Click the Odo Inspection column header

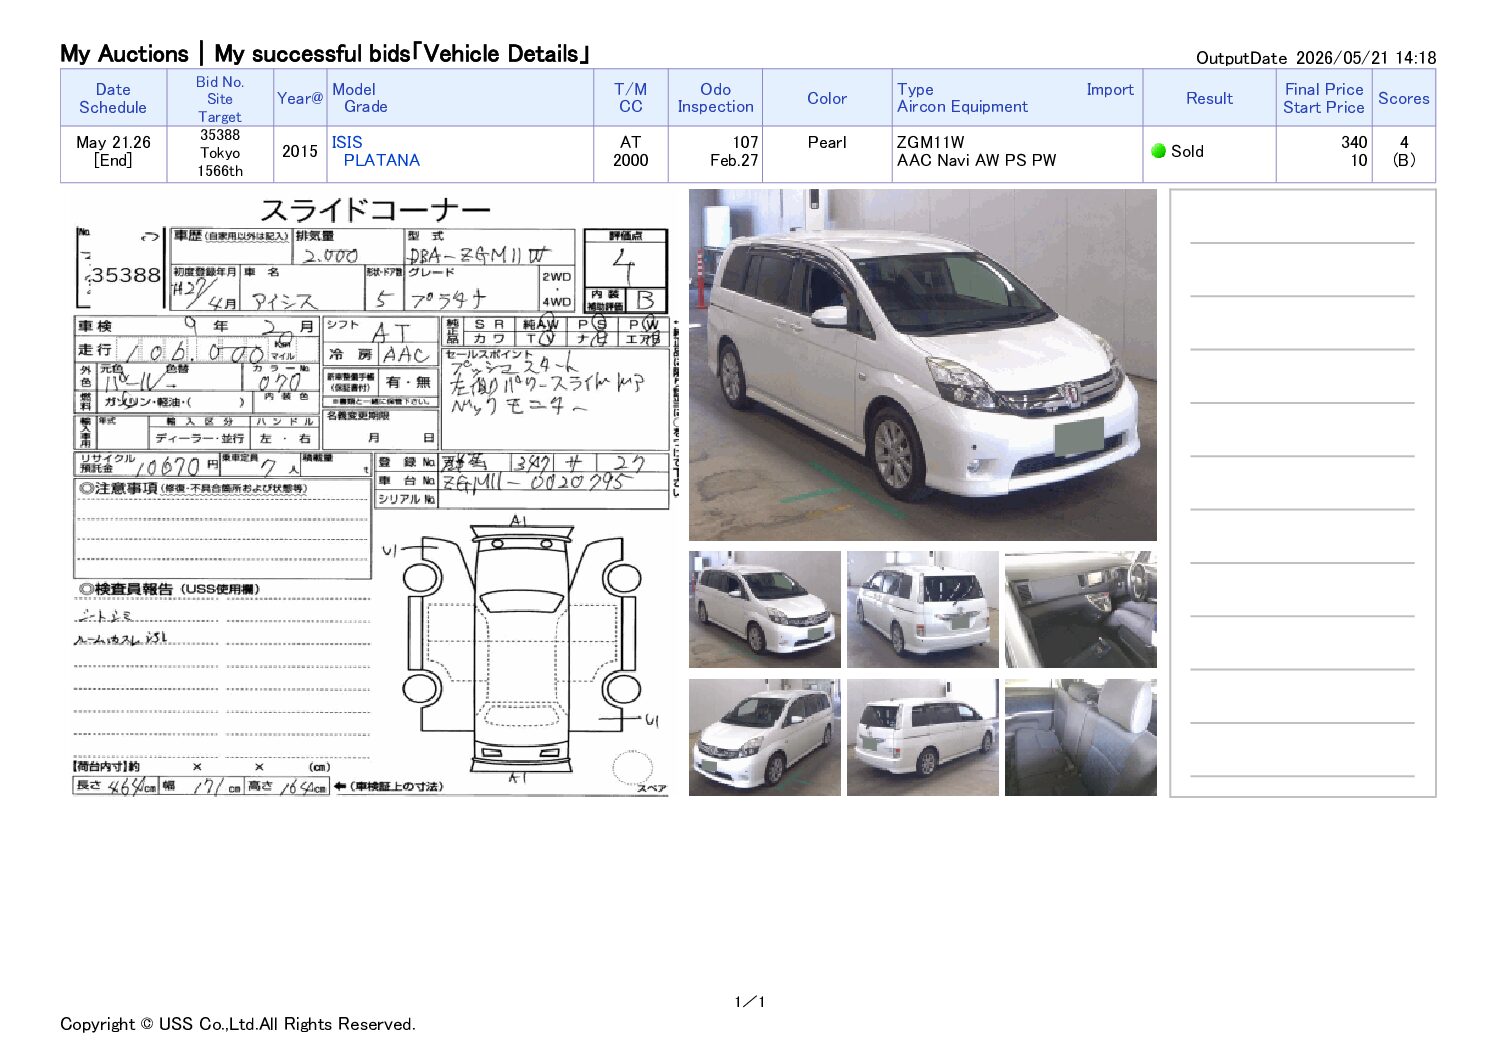715,98
